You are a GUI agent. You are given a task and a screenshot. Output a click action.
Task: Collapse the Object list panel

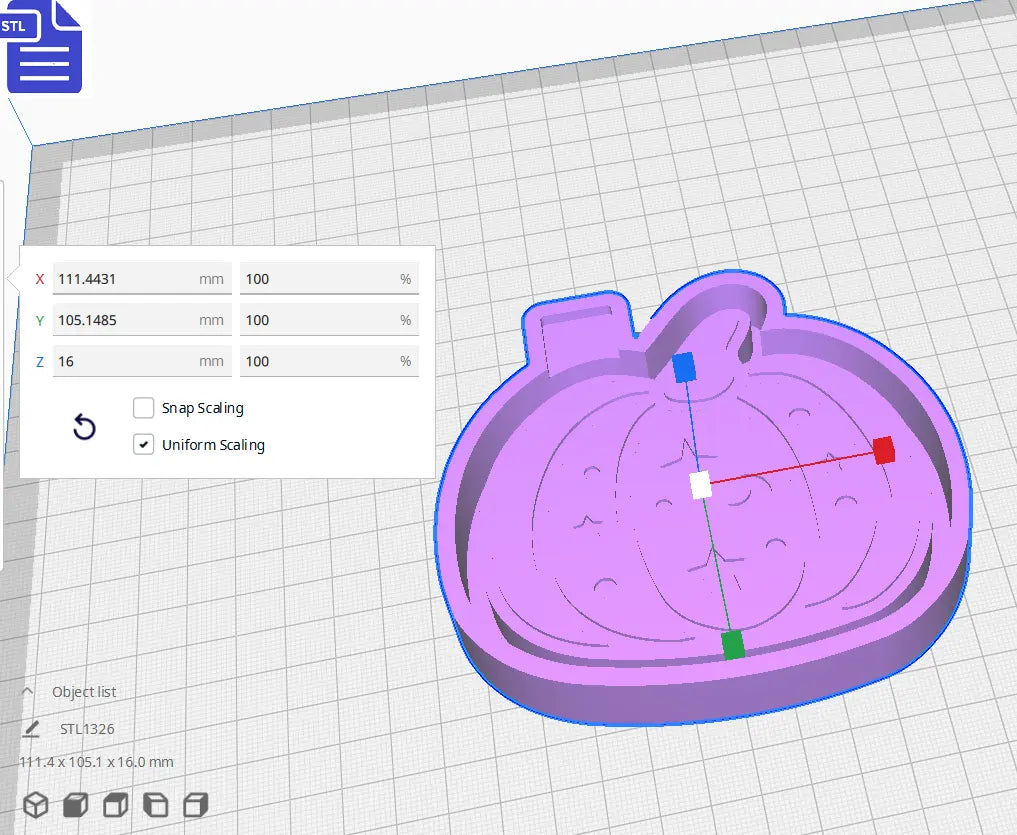[x=27, y=691]
